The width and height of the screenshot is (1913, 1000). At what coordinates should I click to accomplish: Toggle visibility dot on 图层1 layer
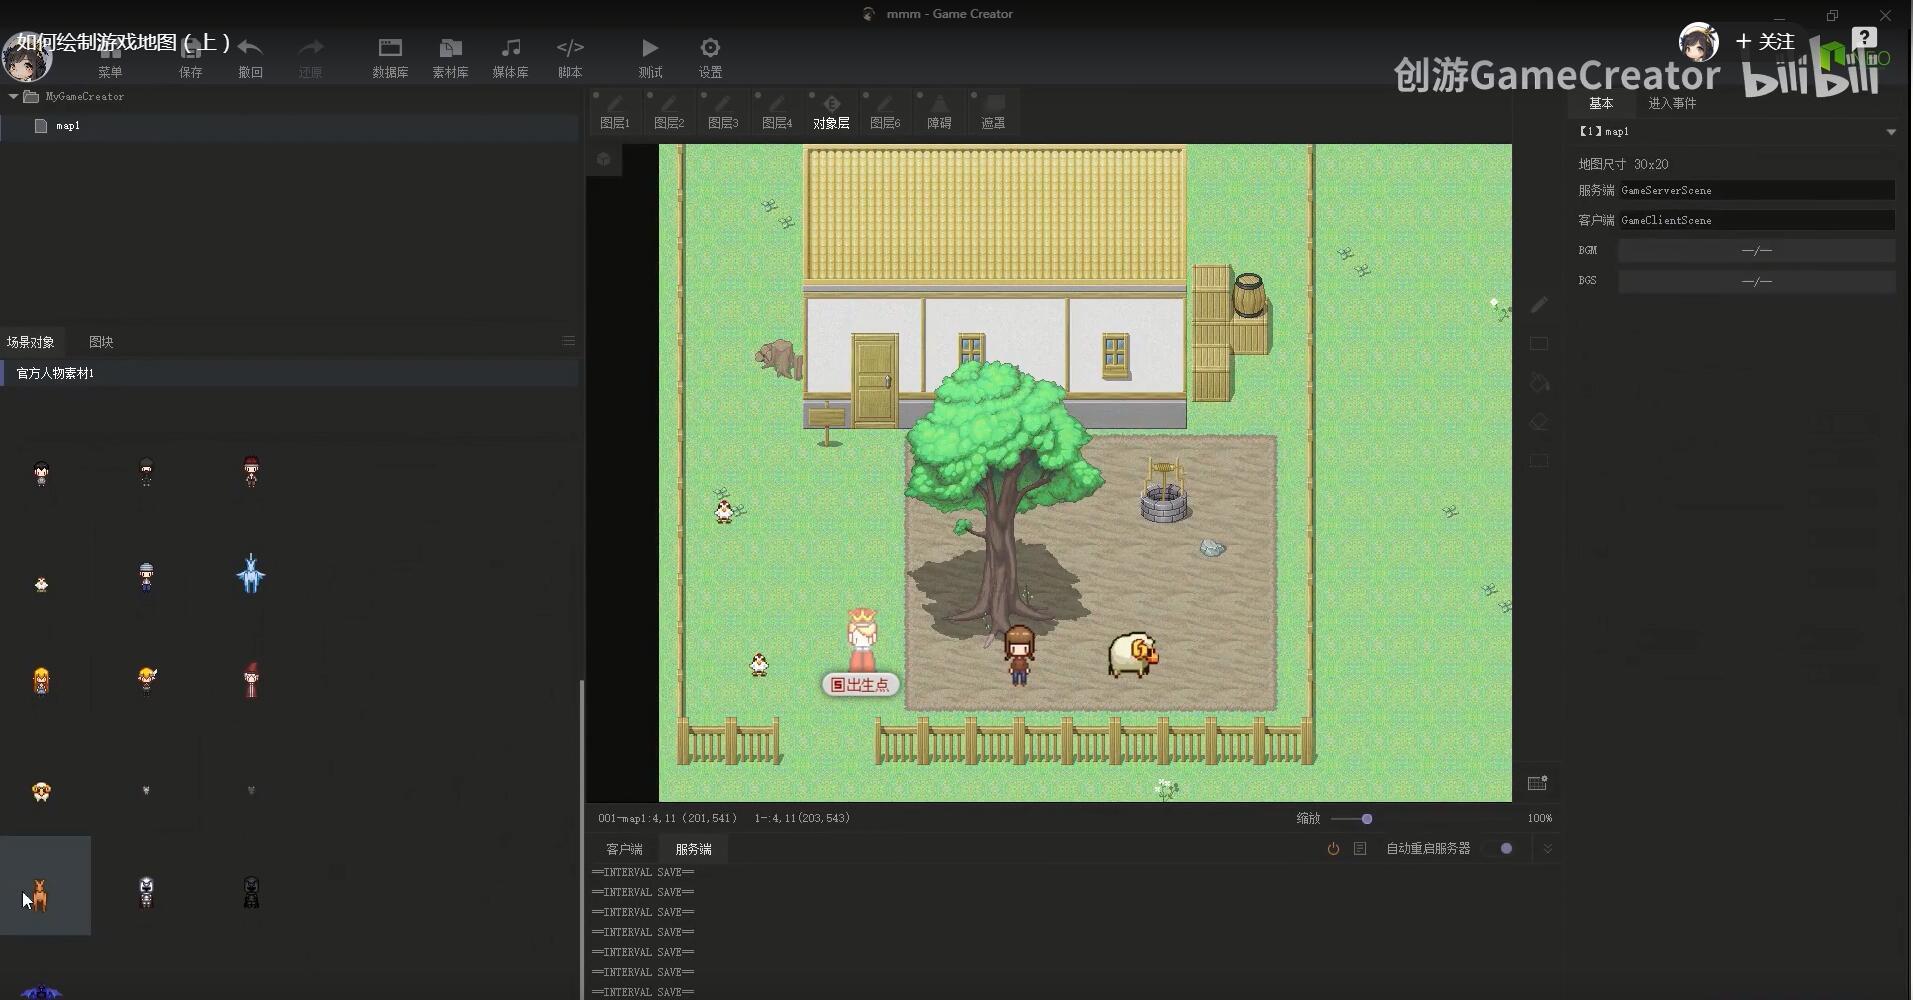pos(597,96)
